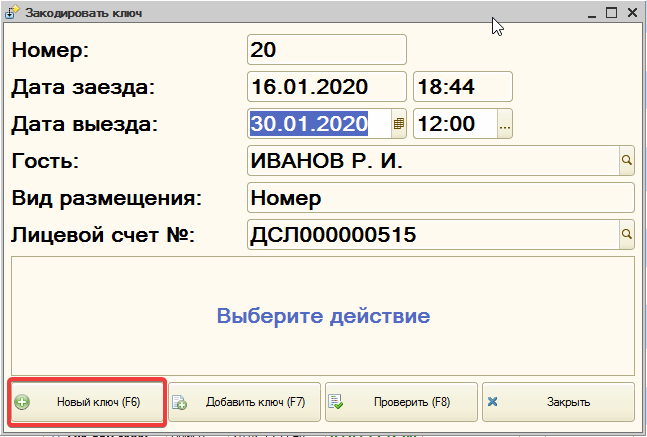This screenshot has width=647, height=437.
Task: Click the Гость field ИВАНОВ Р. И.
Action: (433, 160)
